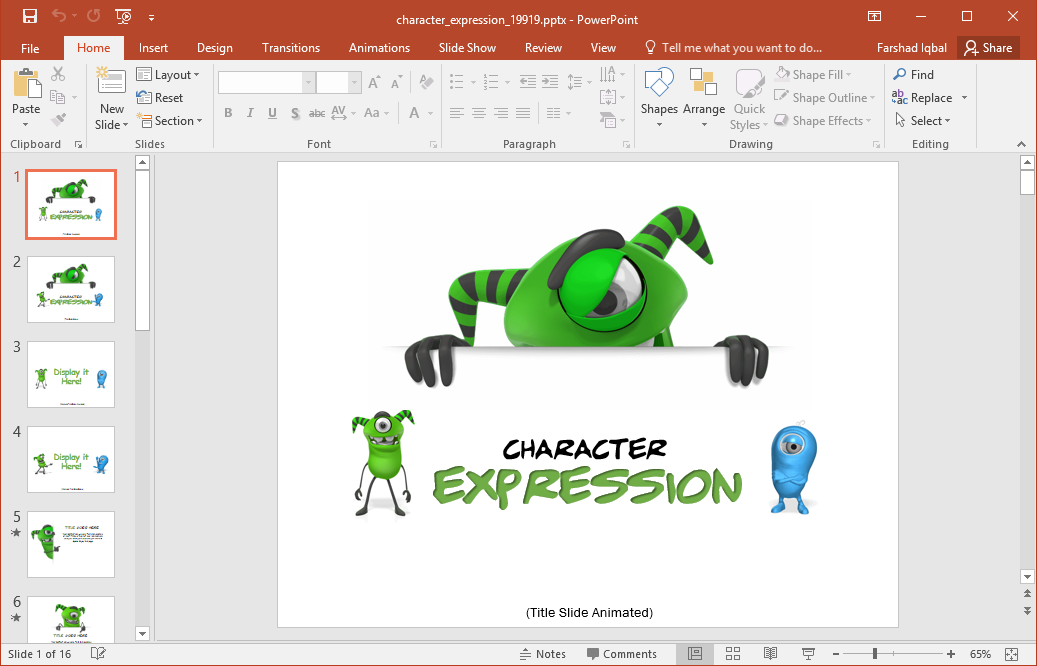Image resolution: width=1037 pixels, height=666 pixels.
Task: Click the New Slide icon
Action: pos(111,86)
